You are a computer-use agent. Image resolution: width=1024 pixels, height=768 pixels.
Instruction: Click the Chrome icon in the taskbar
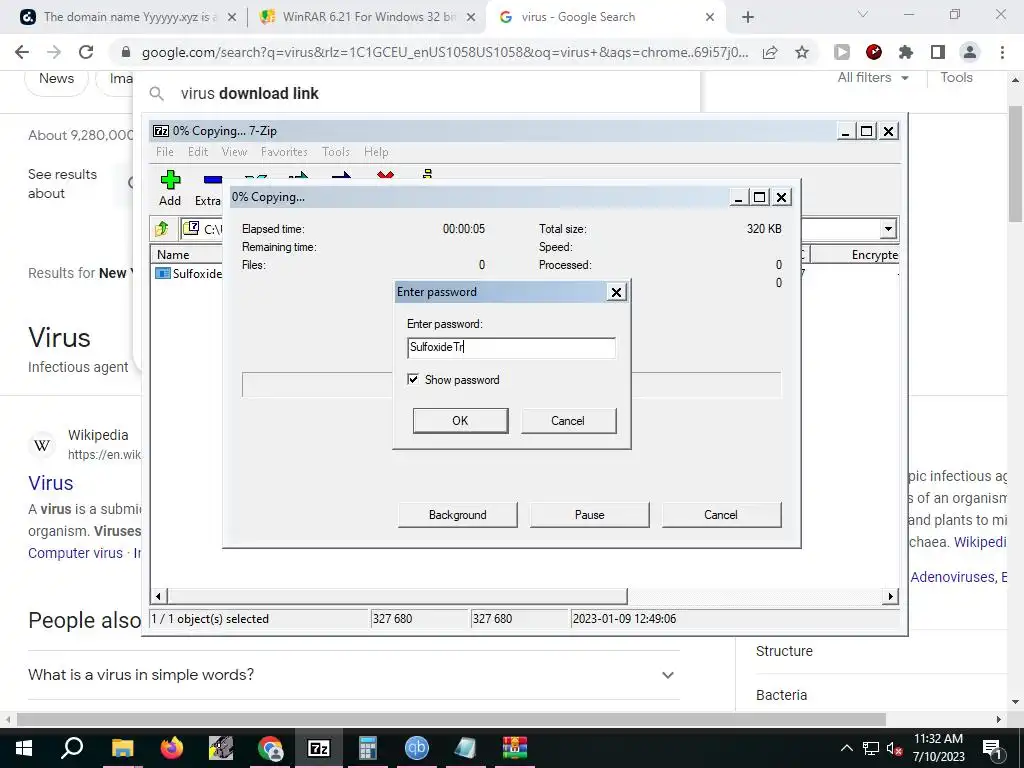point(269,748)
